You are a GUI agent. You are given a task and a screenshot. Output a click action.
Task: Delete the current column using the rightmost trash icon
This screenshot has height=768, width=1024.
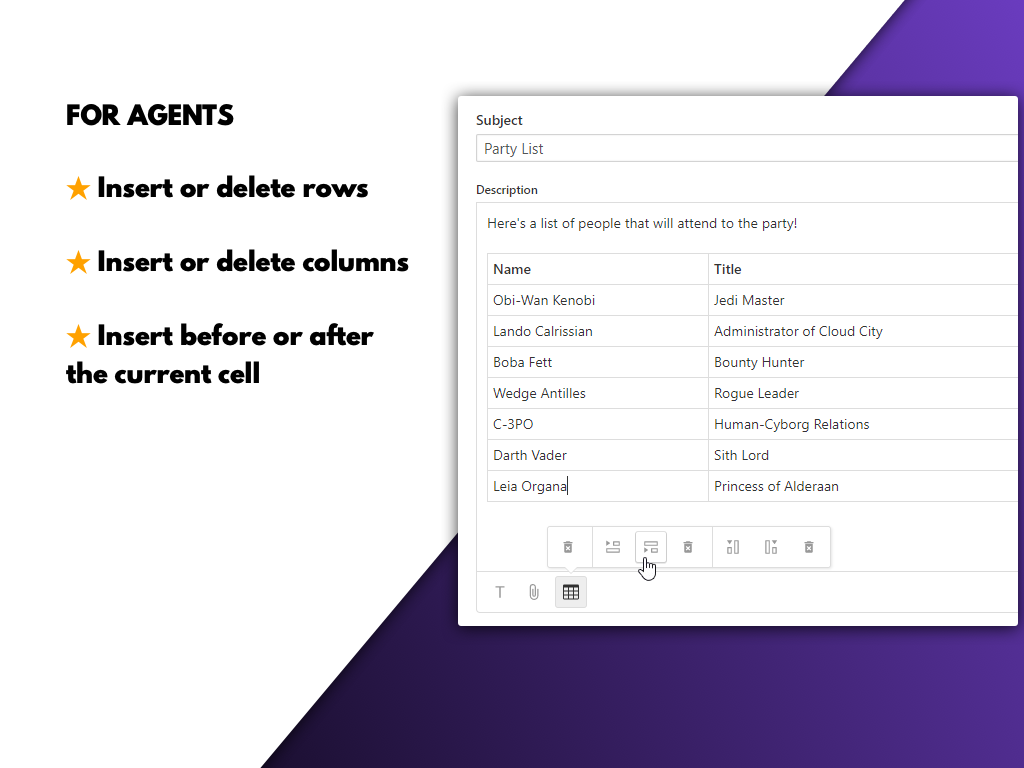coord(809,547)
